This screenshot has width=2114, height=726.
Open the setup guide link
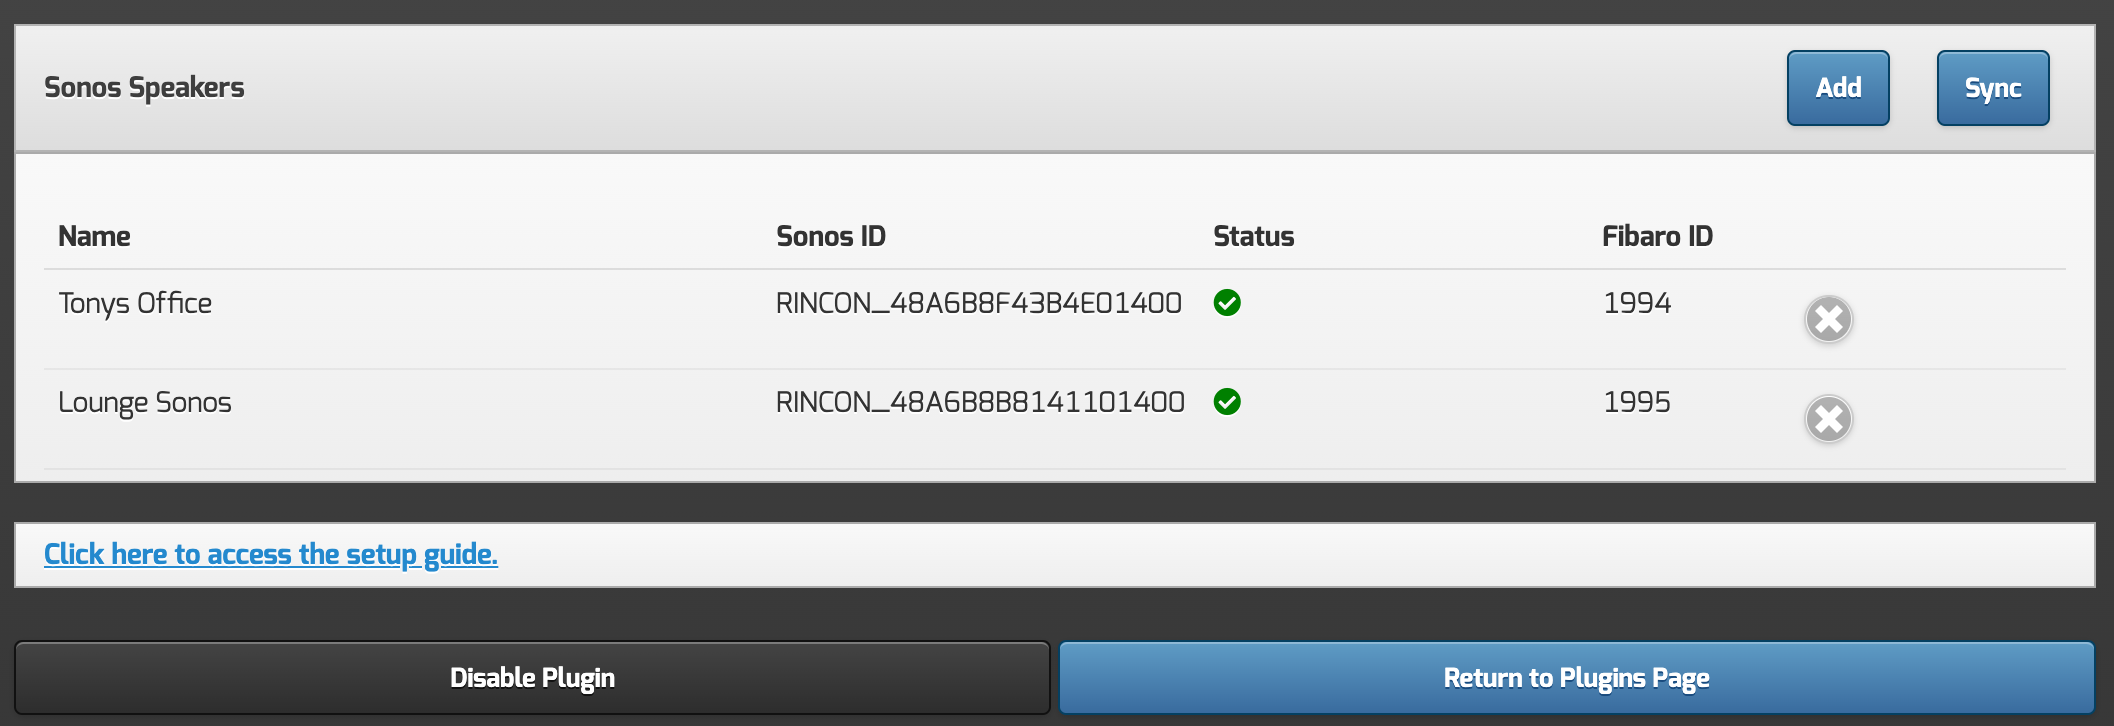[x=271, y=554]
